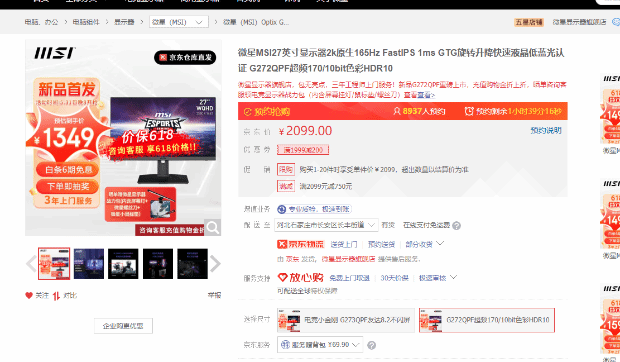Open the delivery address dropdown

tap(327, 225)
